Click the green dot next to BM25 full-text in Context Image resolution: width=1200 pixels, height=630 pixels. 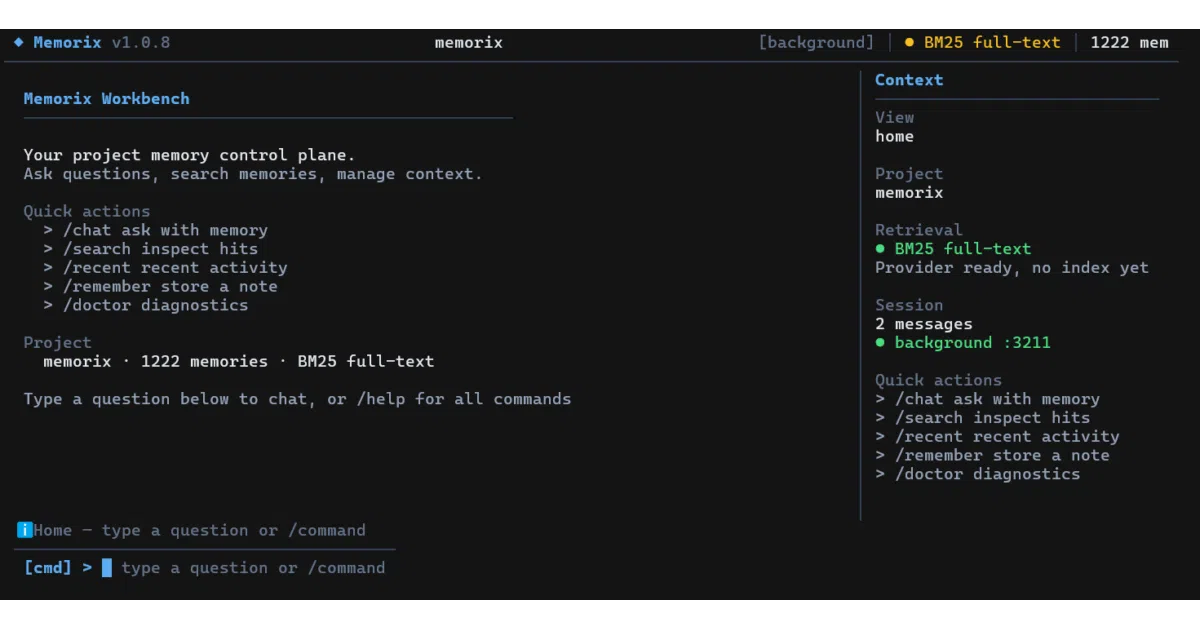(880, 248)
